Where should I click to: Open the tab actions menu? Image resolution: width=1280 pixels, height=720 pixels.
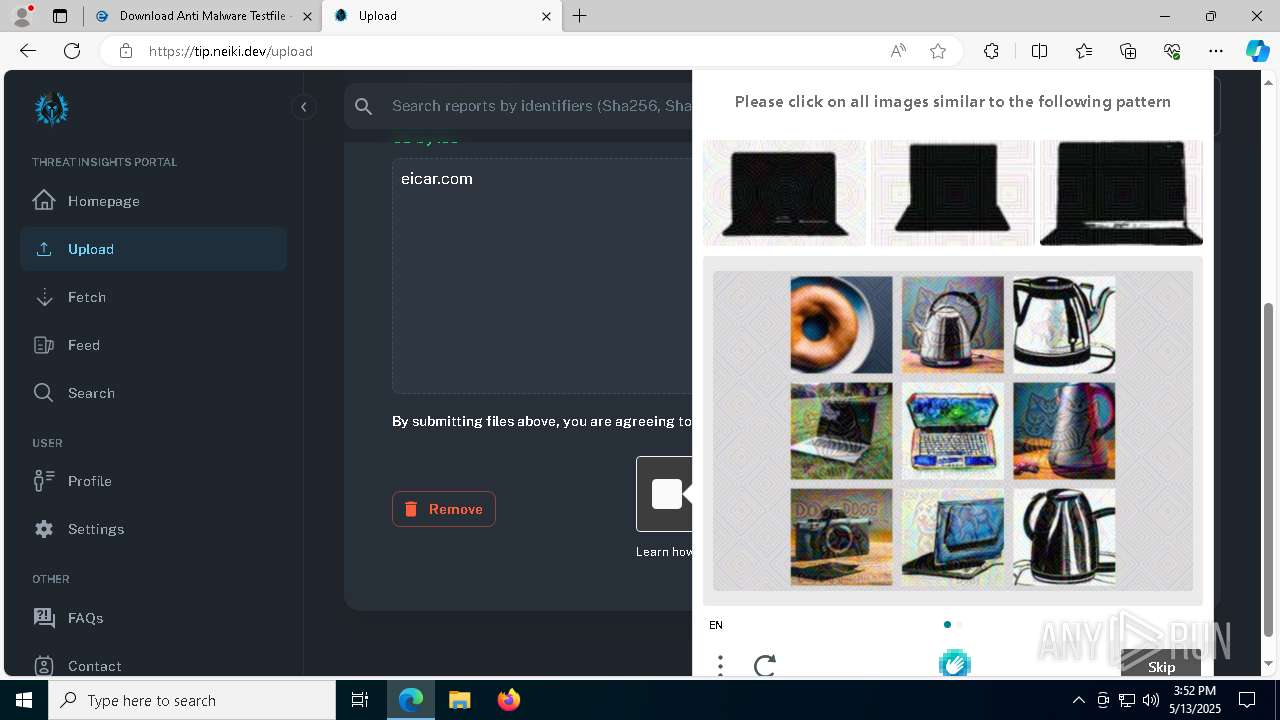(60, 16)
